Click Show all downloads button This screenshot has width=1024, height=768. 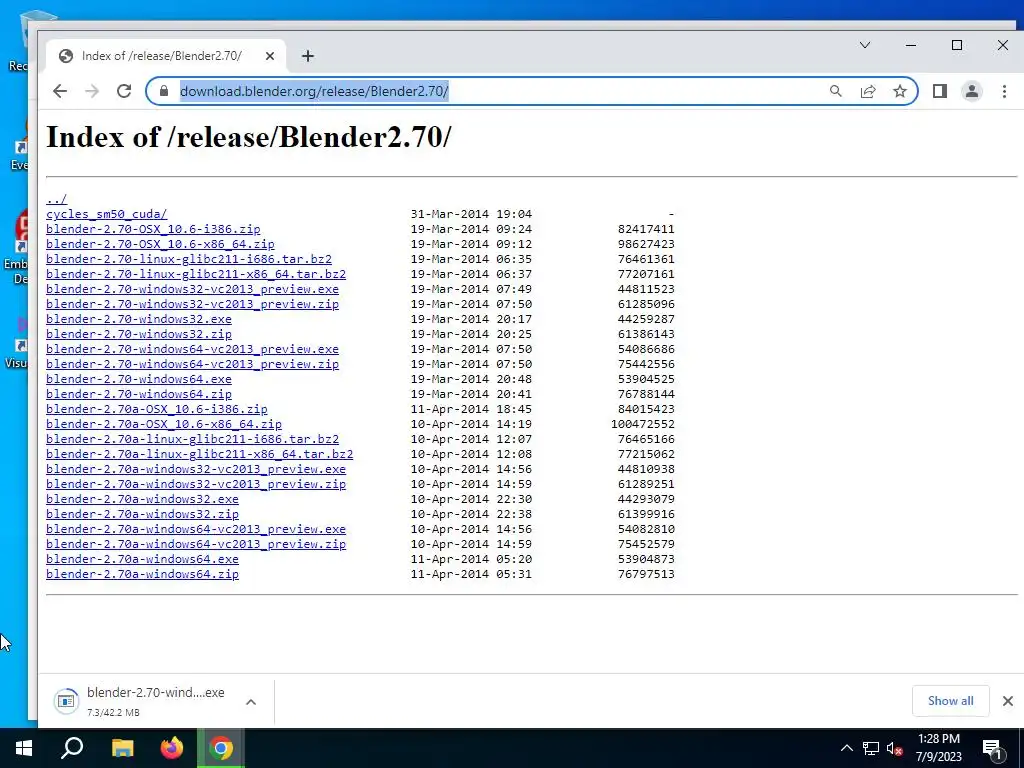point(950,701)
